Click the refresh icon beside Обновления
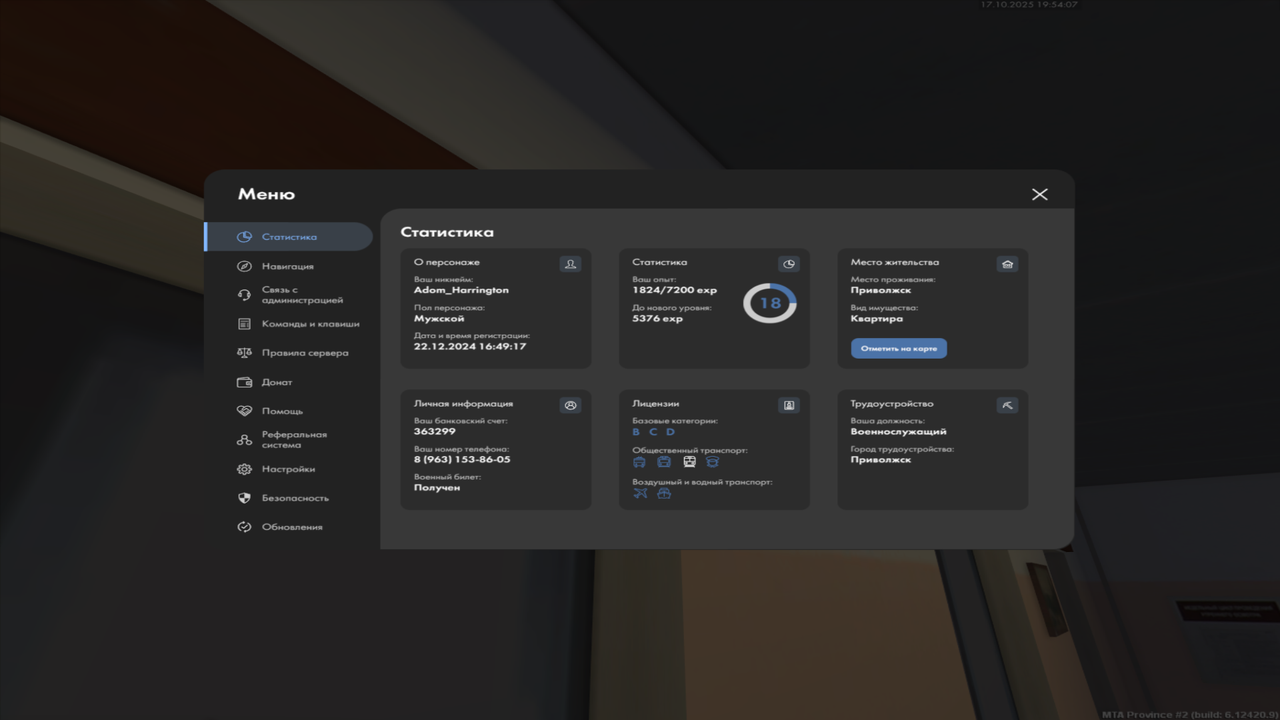Viewport: 1280px width, 720px height. click(244, 527)
